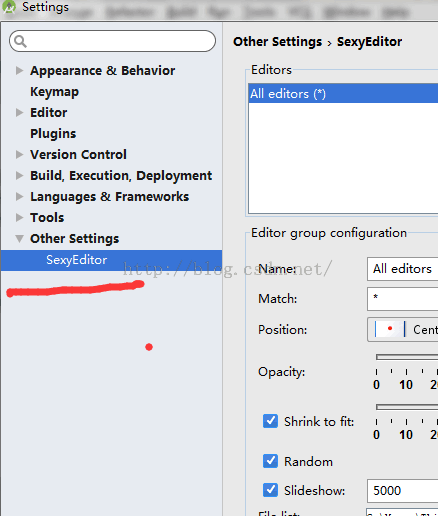The height and width of the screenshot is (516, 438).
Task: Click the Name text field
Action: point(403,269)
